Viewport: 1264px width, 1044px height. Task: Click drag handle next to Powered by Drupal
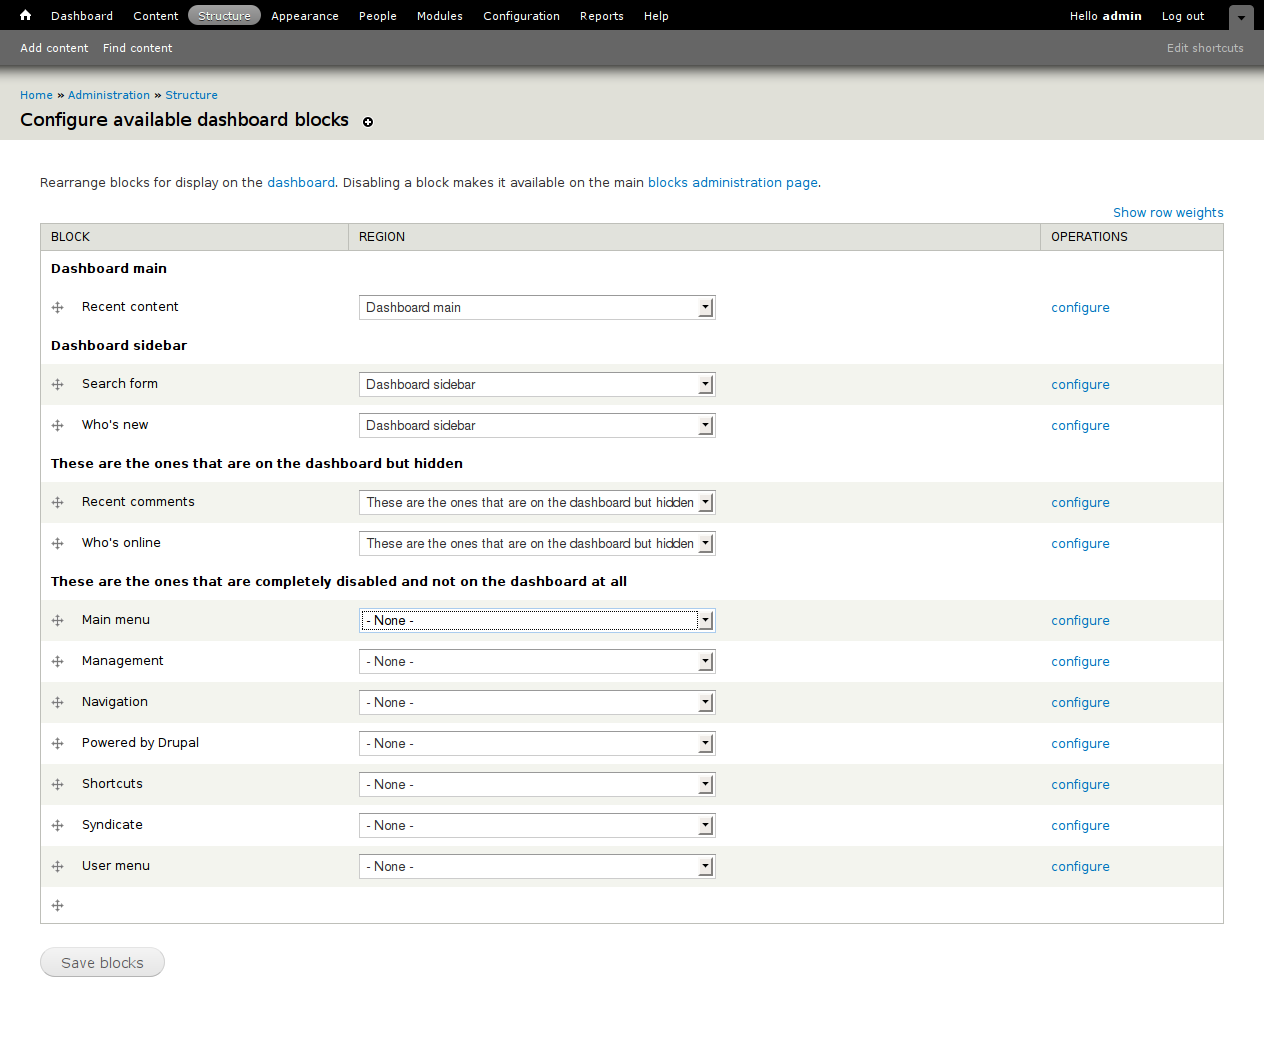pos(57,743)
